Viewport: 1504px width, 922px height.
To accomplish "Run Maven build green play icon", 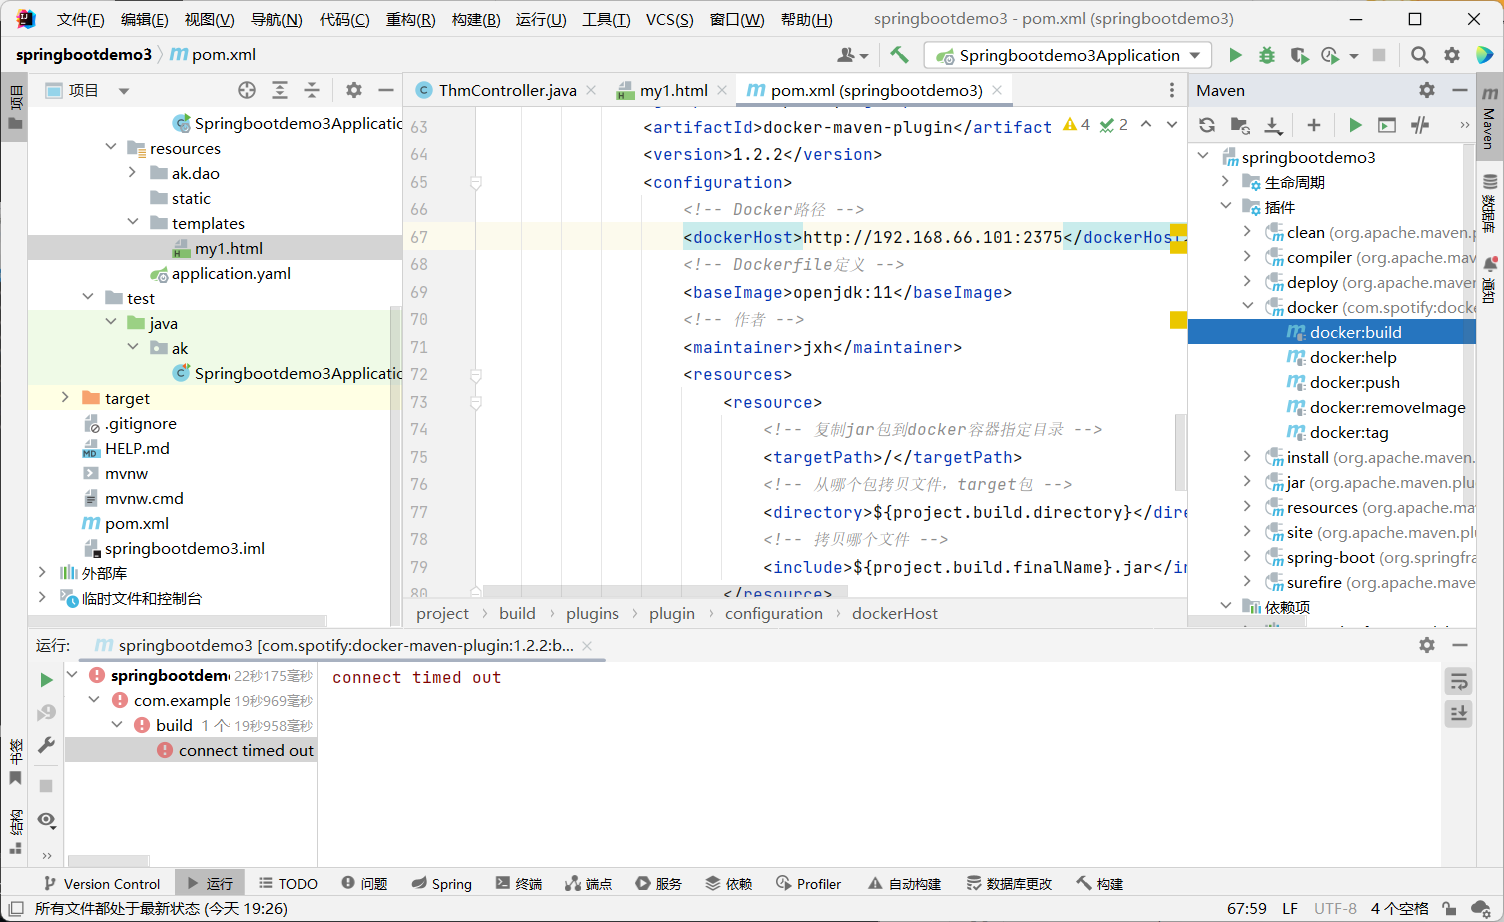I will pyautogui.click(x=1355, y=125).
